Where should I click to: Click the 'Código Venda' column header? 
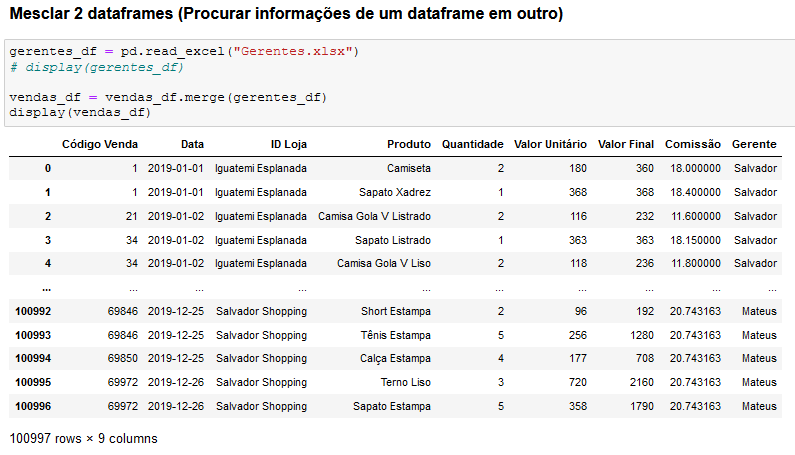tap(100, 145)
